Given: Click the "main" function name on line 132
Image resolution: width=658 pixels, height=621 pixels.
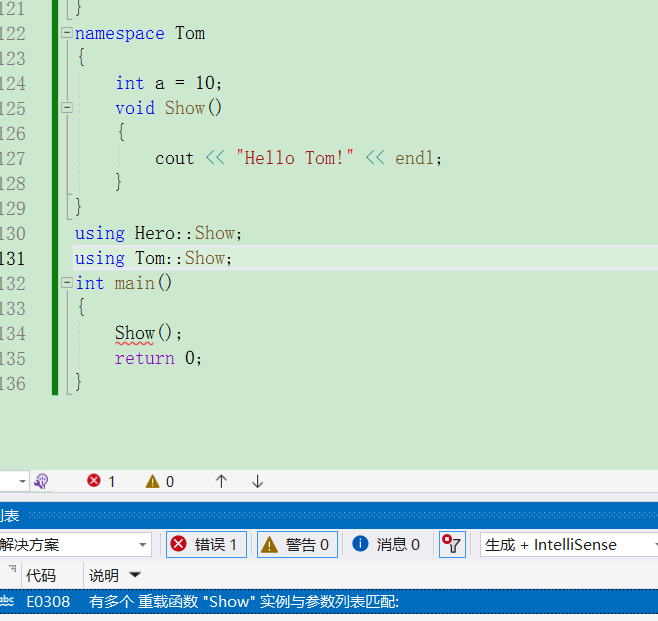Looking at the screenshot, I should [x=135, y=283].
